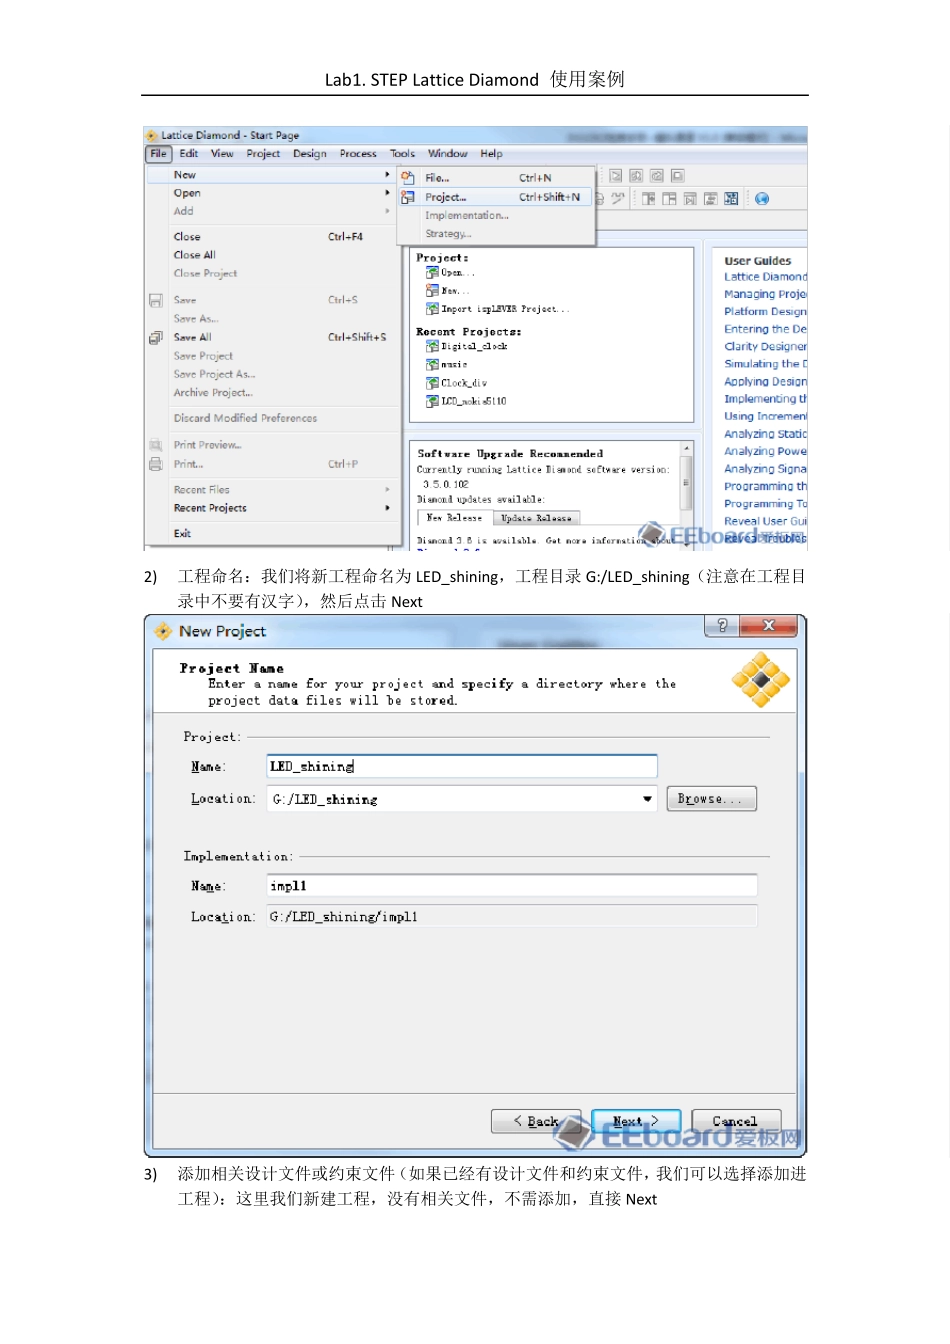This screenshot has width=950, height=1344.
Task: Open the View menu
Action: click(x=222, y=154)
